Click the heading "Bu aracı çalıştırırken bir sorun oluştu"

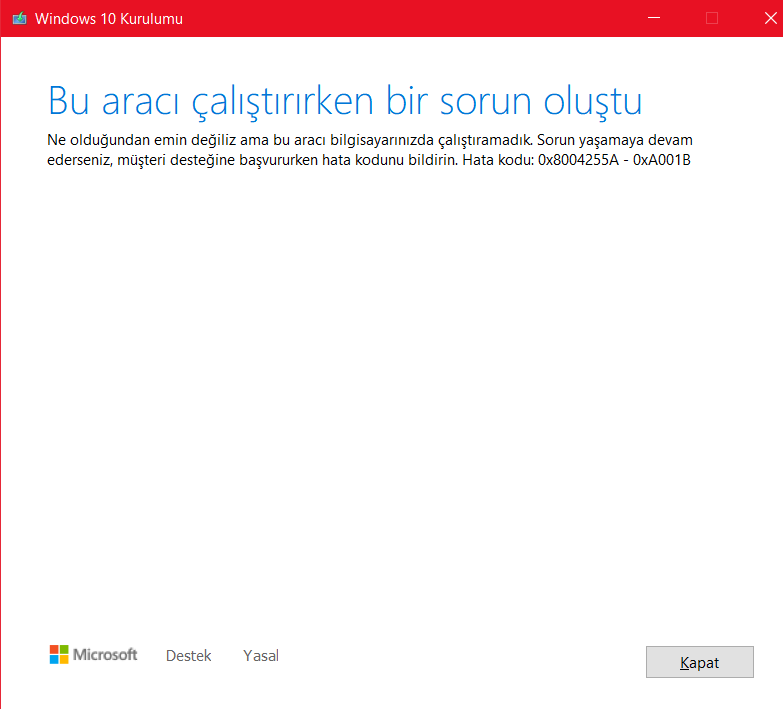(x=345, y=102)
